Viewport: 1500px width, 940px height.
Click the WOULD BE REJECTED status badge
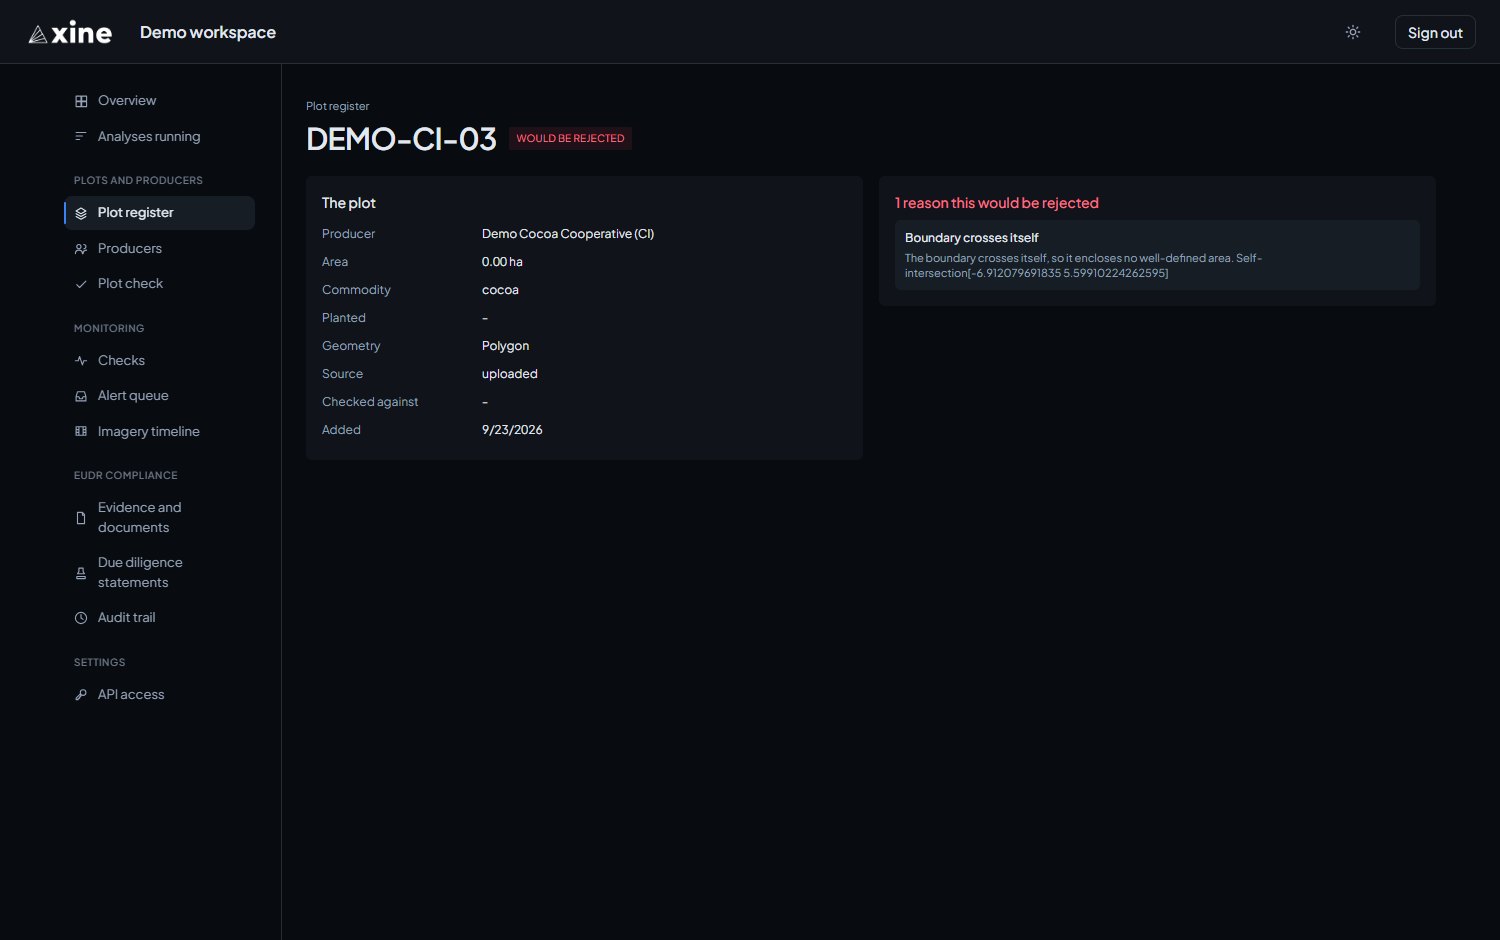coord(570,139)
